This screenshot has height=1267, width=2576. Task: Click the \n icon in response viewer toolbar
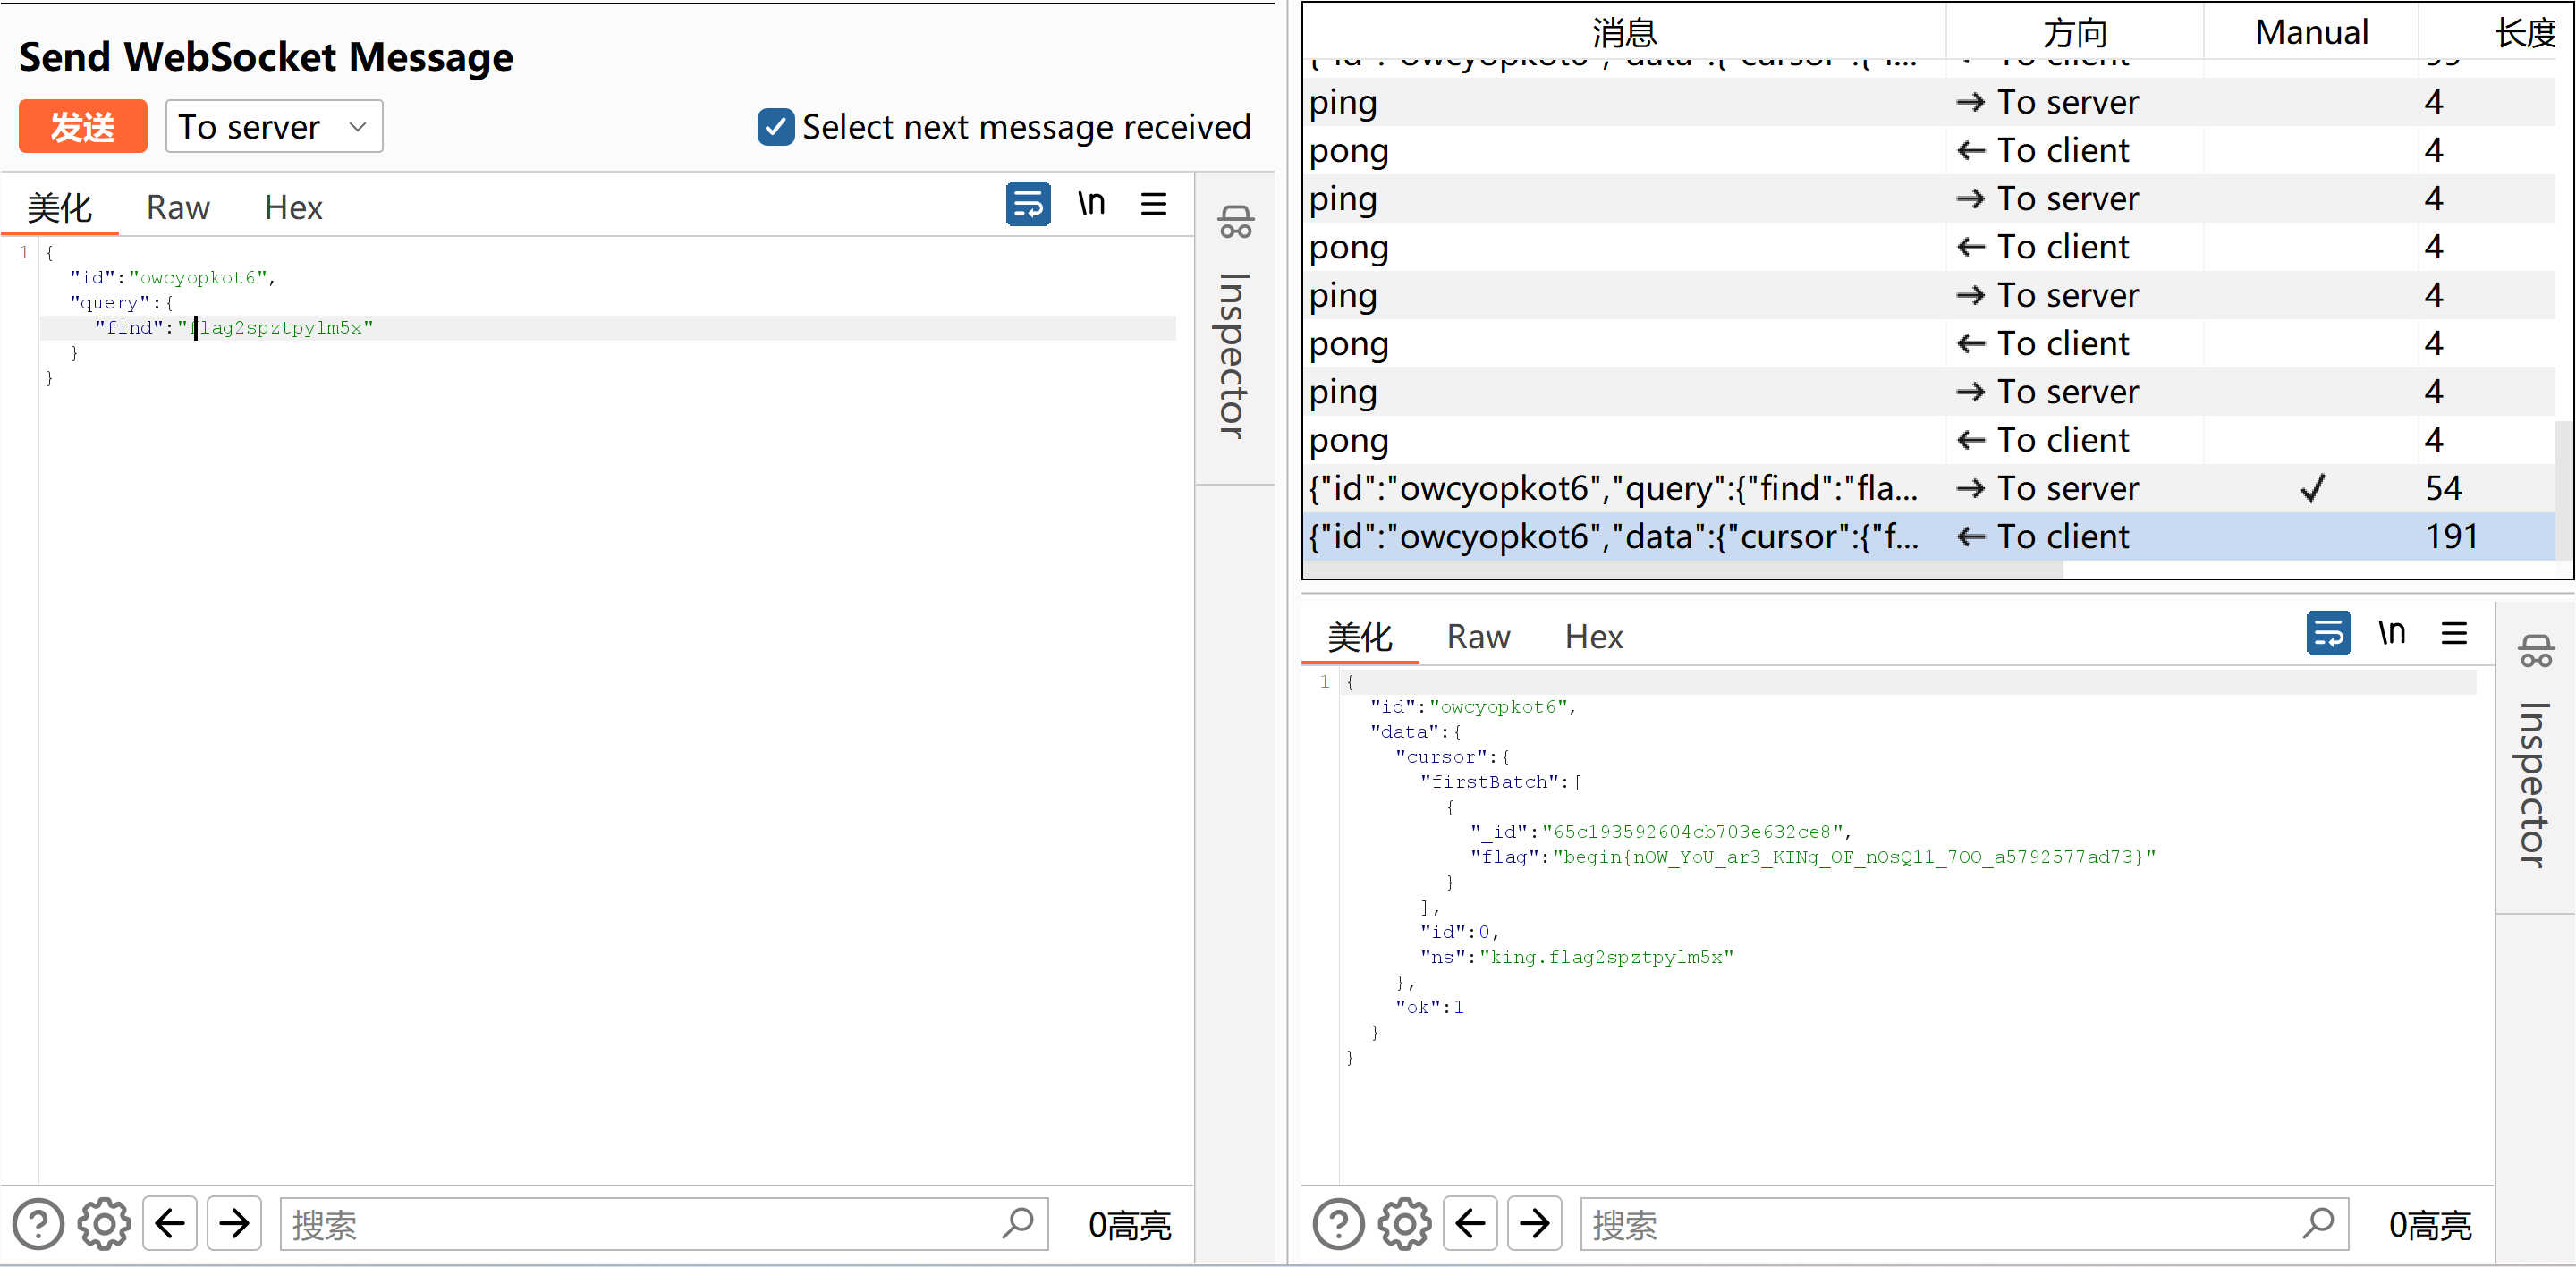[x=2392, y=633]
